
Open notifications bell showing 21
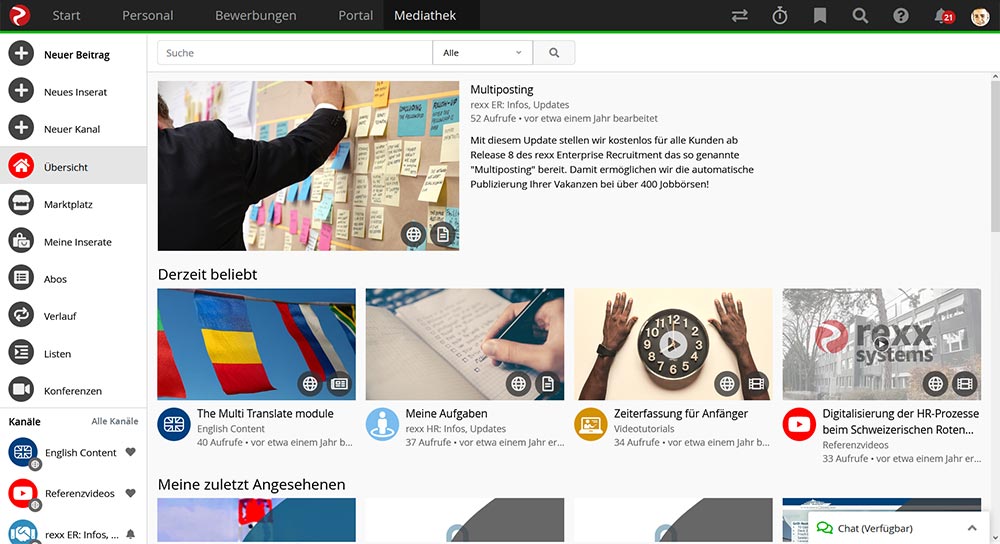point(944,16)
